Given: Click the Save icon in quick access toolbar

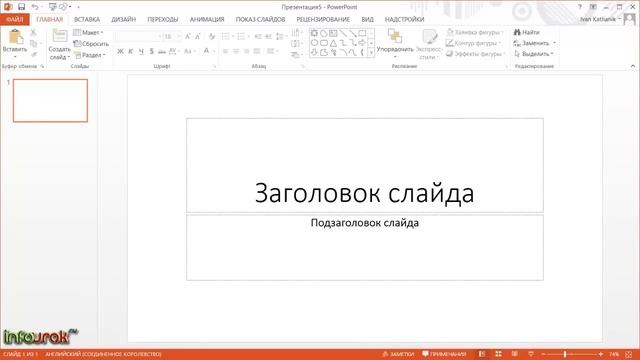Looking at the screenshot, I should (22, 7).
